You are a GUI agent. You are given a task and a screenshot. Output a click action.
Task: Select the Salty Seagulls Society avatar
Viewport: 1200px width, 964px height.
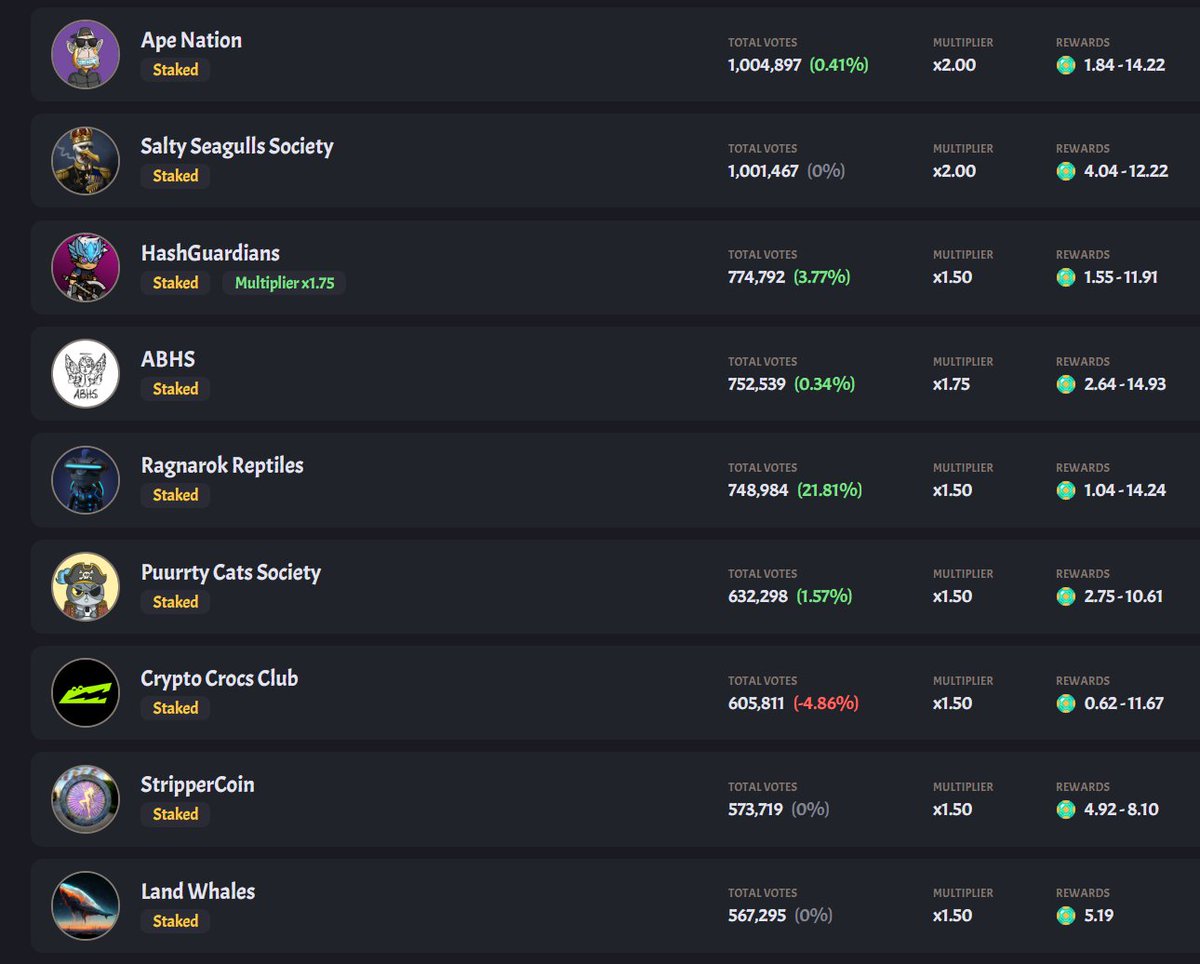point(85,160)
